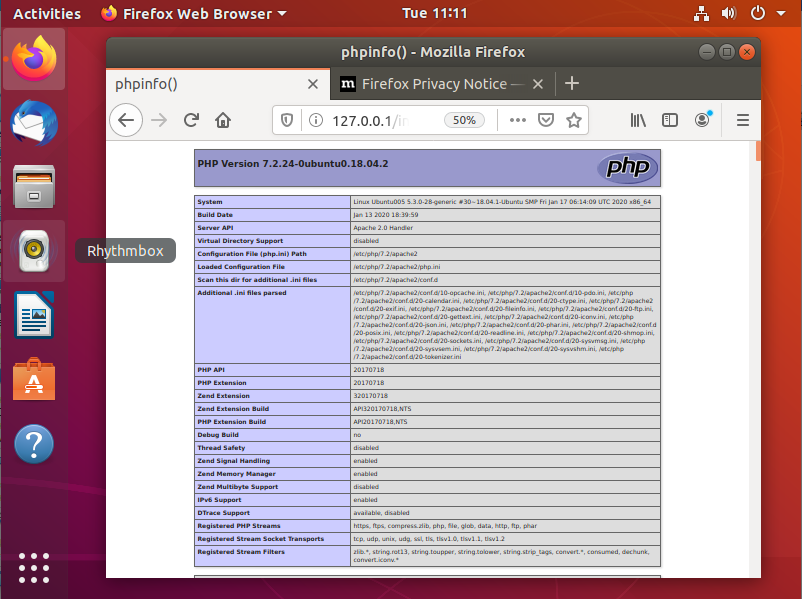802x599 pixels.
Task: Open the Firefox hamburger menu
Action: (743, 120)
